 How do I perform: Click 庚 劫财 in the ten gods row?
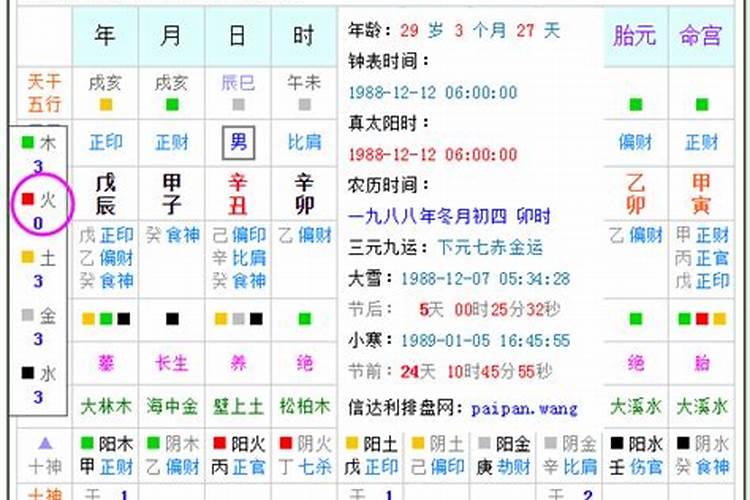click(x=504, y=467)
